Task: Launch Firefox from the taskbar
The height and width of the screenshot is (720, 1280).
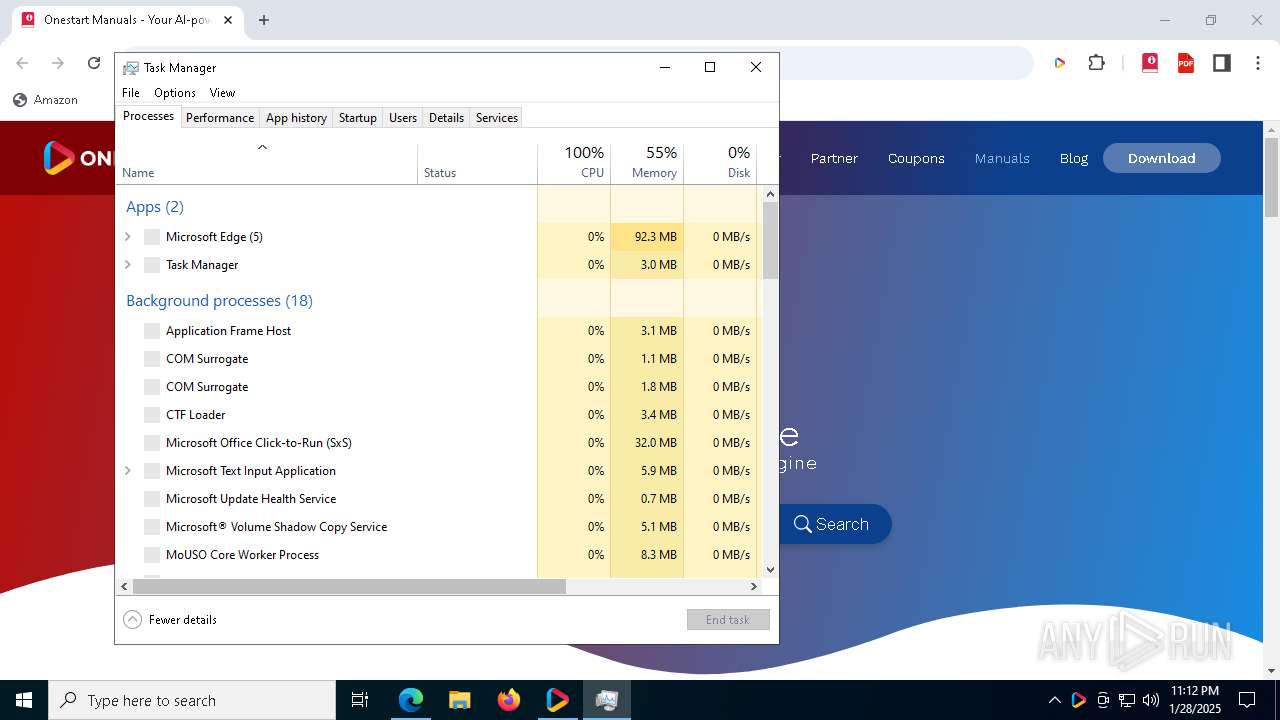Action: point(509,700)
